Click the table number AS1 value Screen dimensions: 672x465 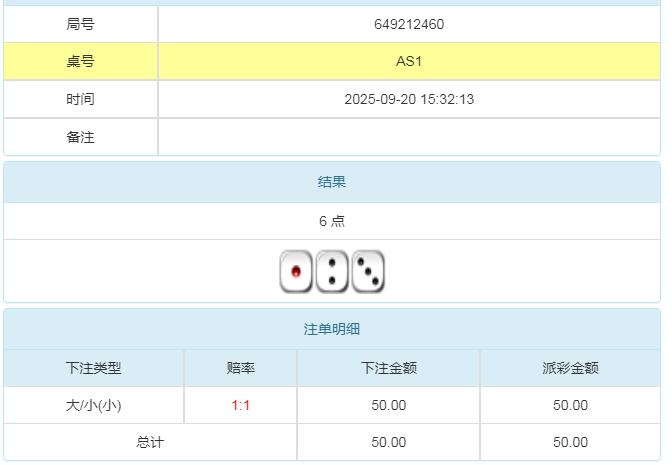tap(408, 61)
